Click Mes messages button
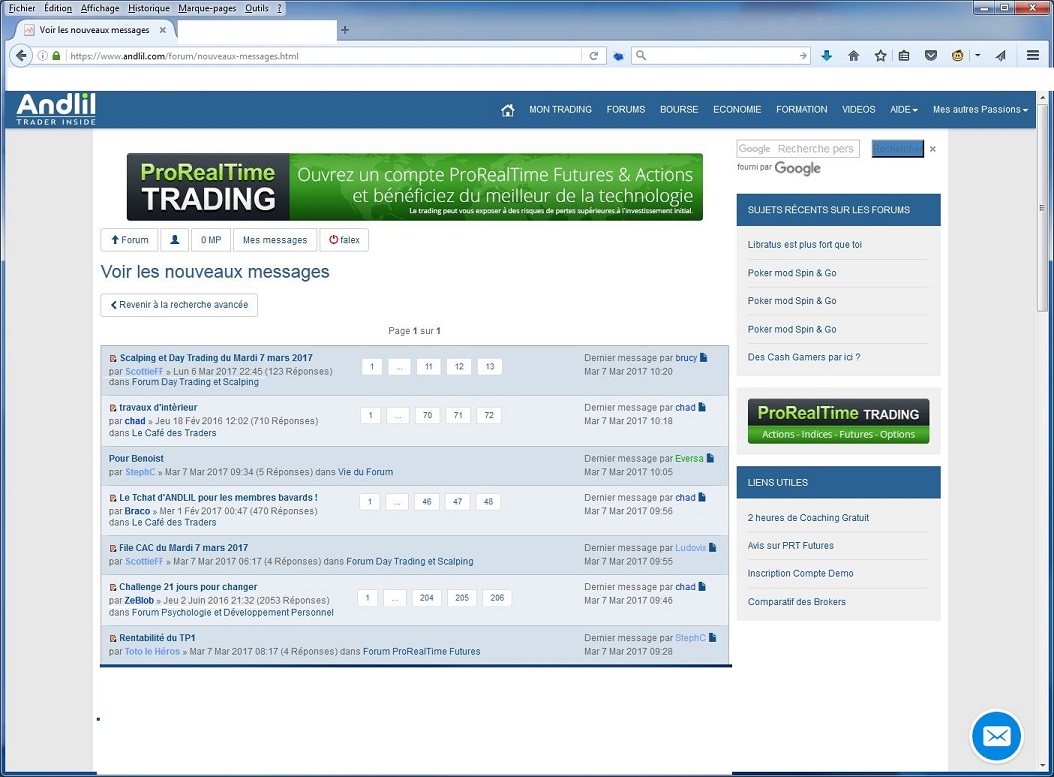This screenshot has height=777, width=1054. coord(275,240)
